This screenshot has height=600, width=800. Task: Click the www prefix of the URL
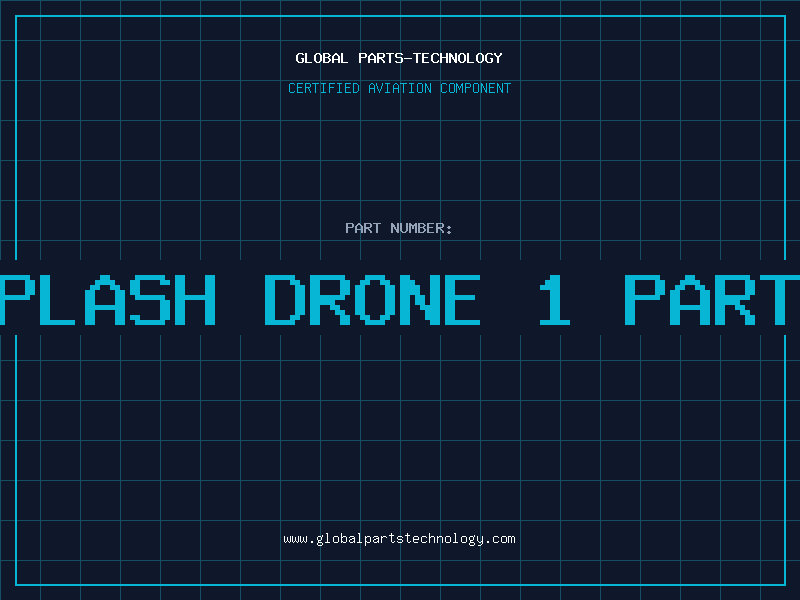pyautogui.click(x=295, y=540)
